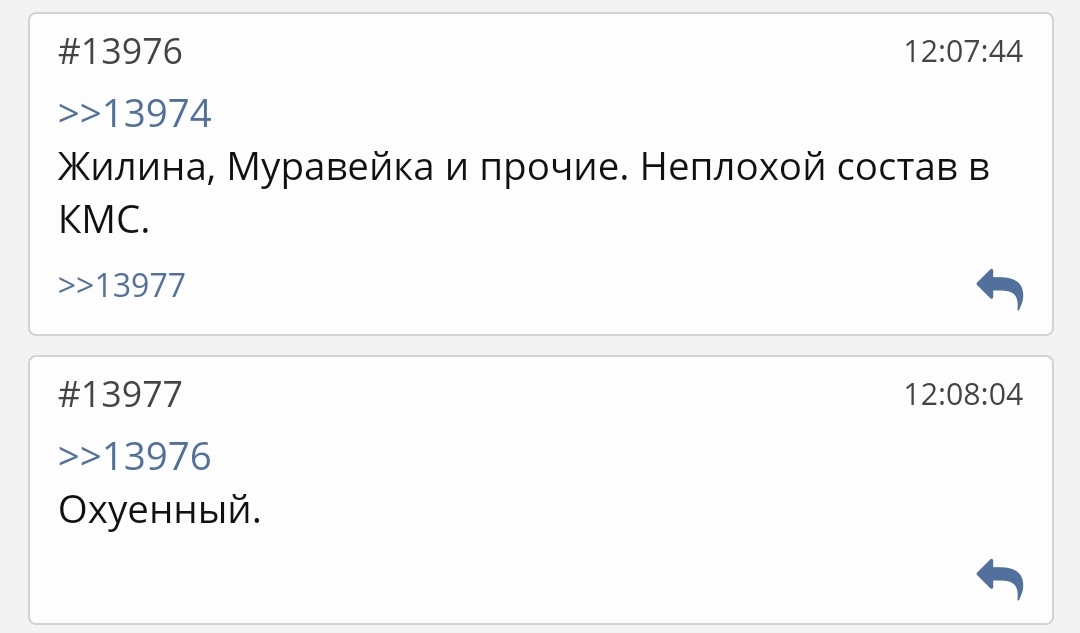Click the 12:08:04 timestamp
The image size is (1080, 633).
click(963, 394)
